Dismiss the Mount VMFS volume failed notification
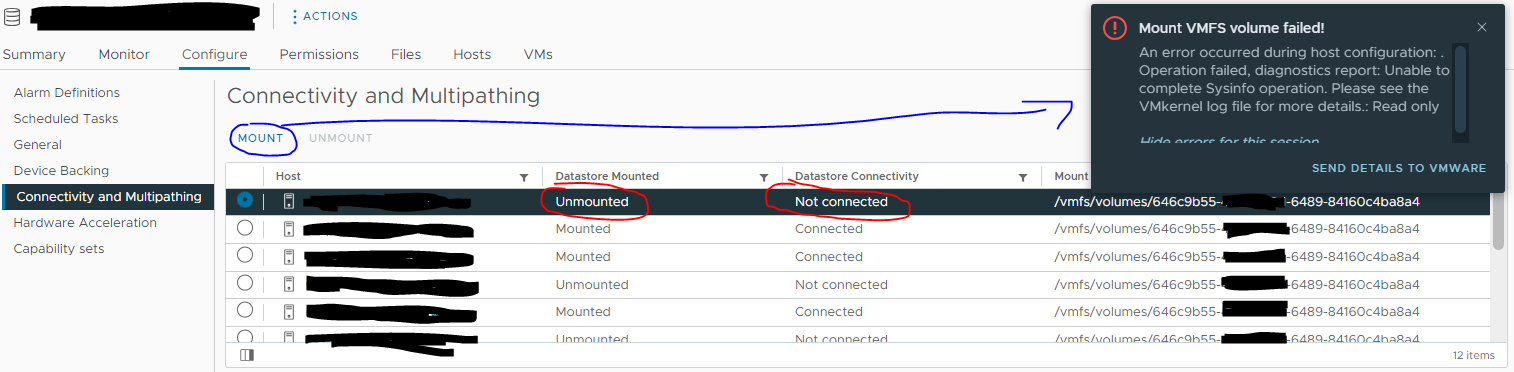Viewport: 1514px width, 372px height. coord(1482,27)
